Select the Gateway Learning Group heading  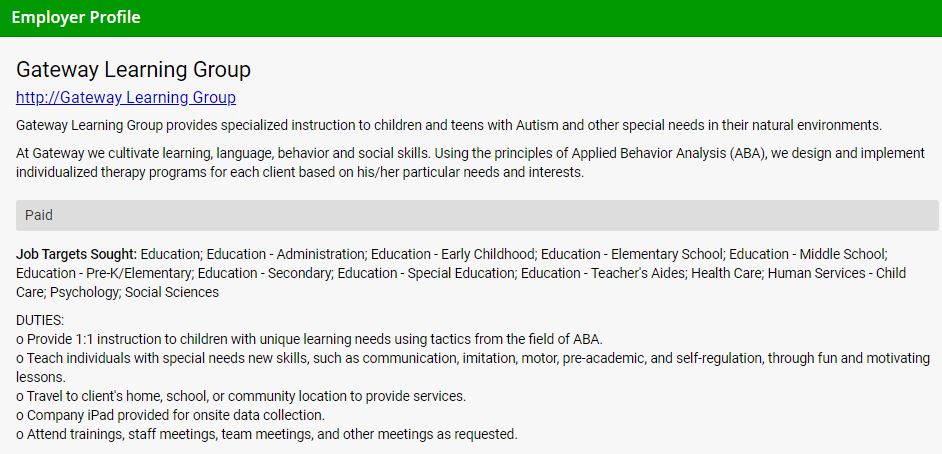(x=133, y=70)
